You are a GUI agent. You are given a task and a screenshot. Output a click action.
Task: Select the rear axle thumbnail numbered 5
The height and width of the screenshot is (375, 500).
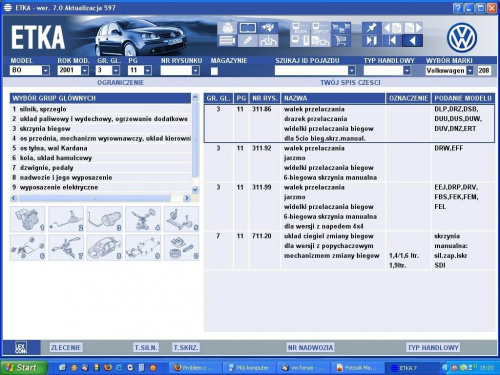pos(181,219)
